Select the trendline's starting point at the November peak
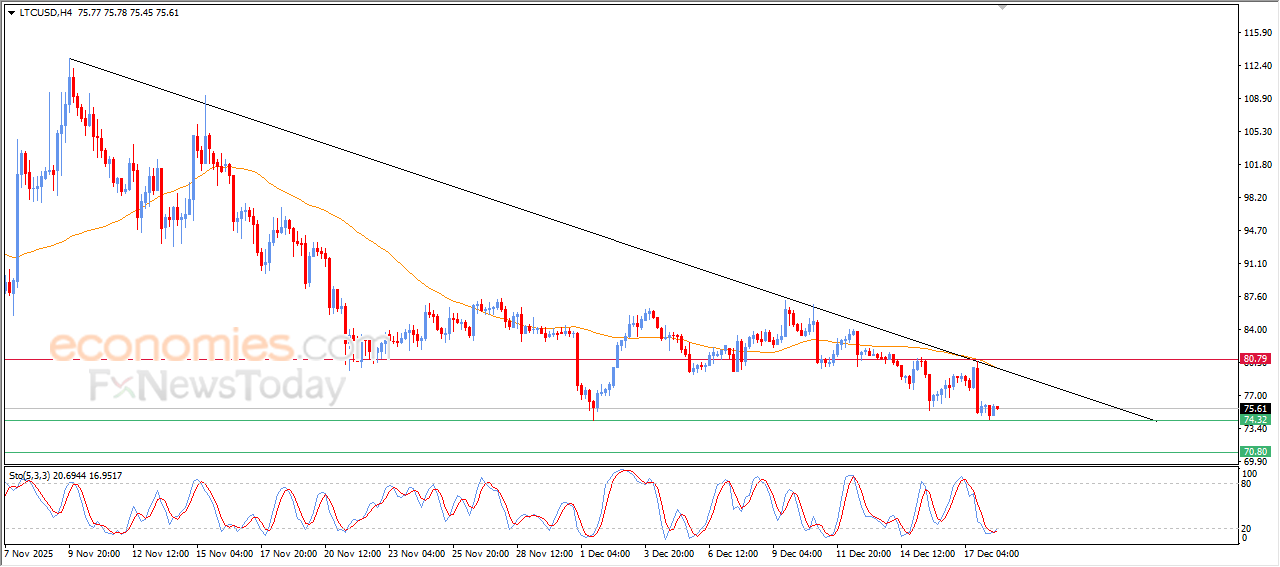The width and height of the screenshot is (1280, 567). [70, 59]
